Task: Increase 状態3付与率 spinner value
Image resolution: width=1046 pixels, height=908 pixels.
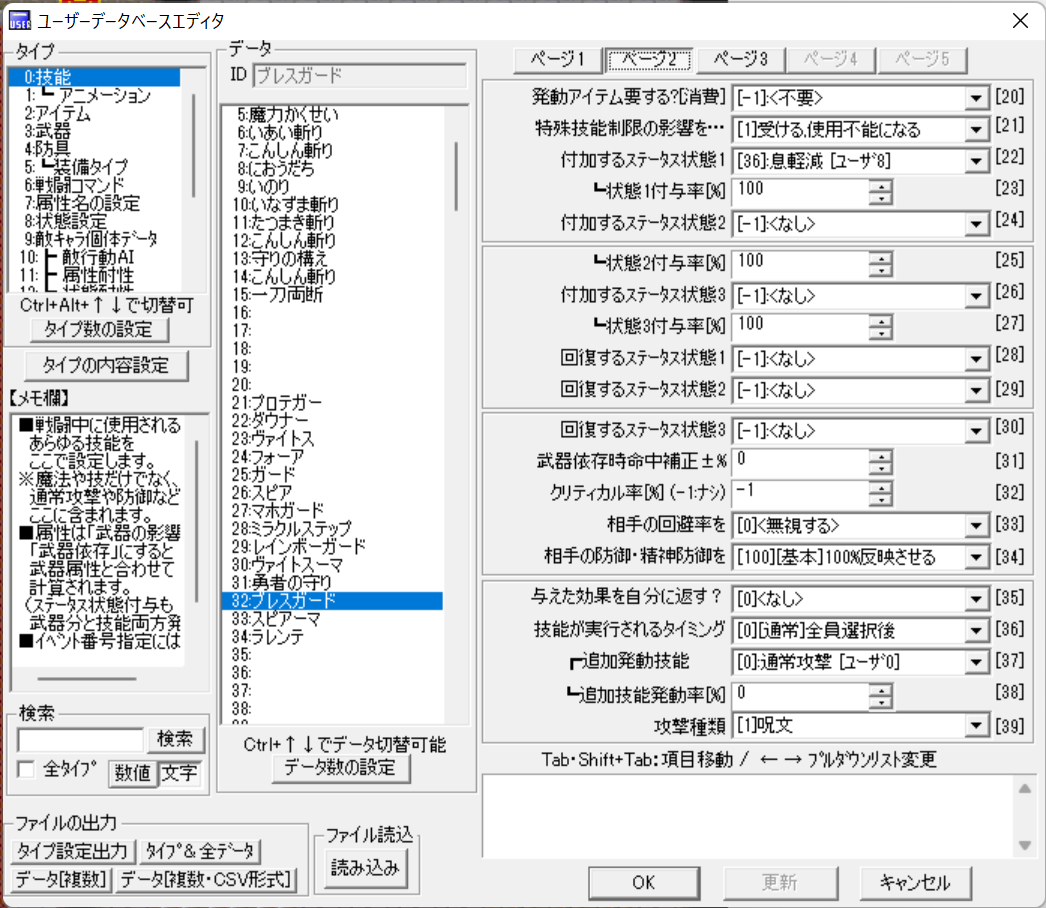Action: (881, 321)
